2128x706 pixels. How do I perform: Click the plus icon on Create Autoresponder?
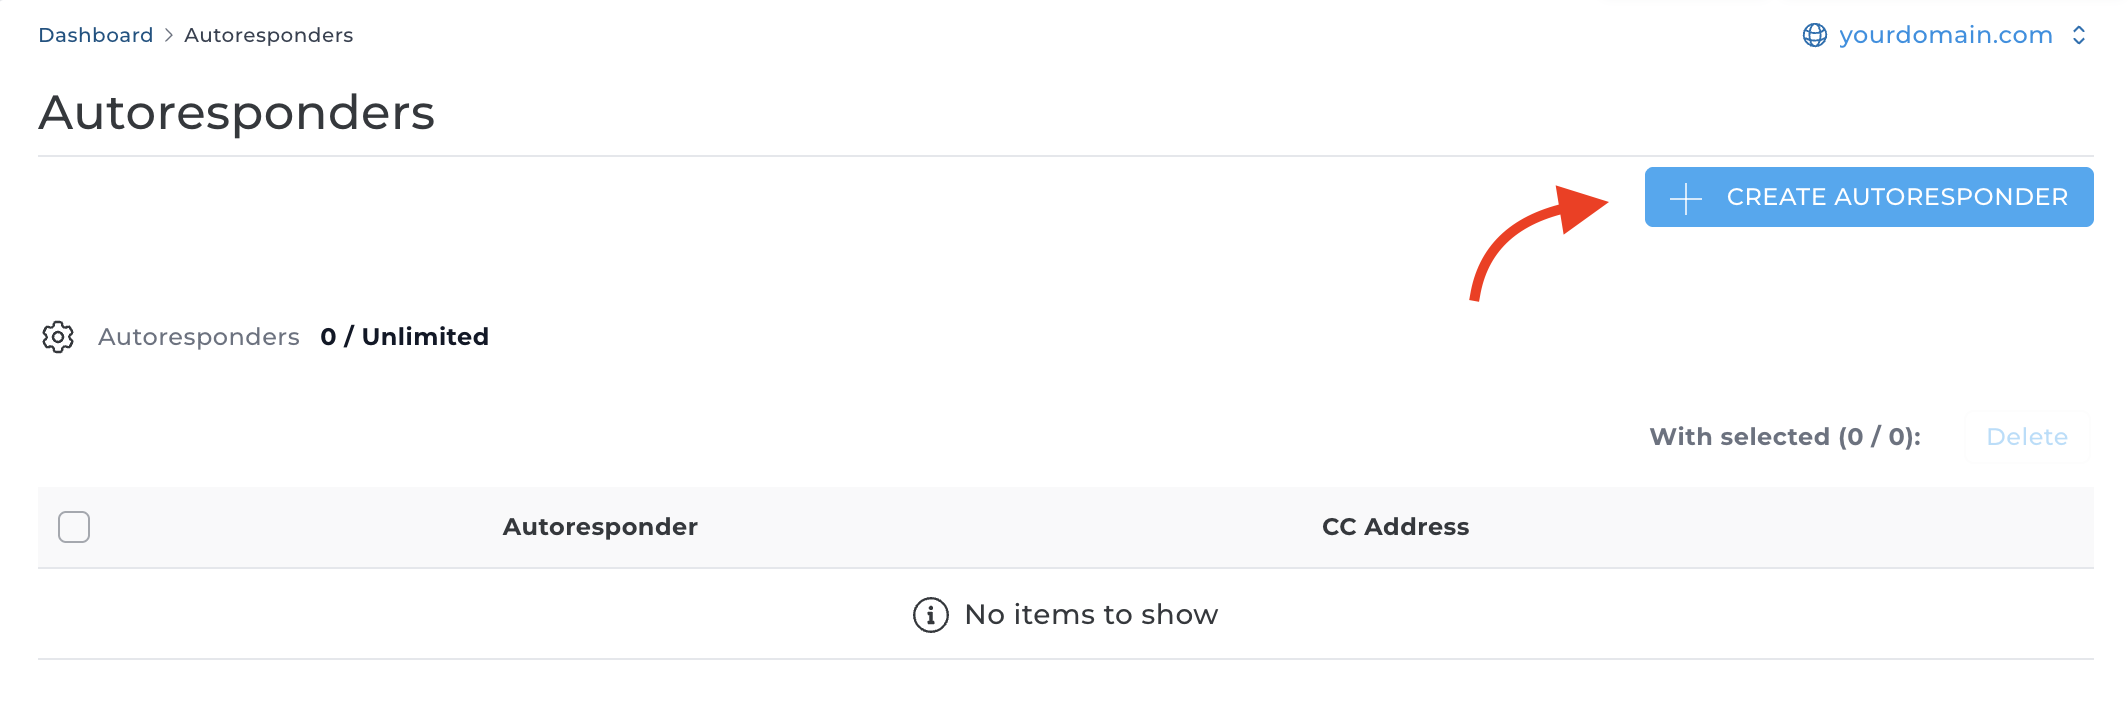click(x=1686, y=197)
